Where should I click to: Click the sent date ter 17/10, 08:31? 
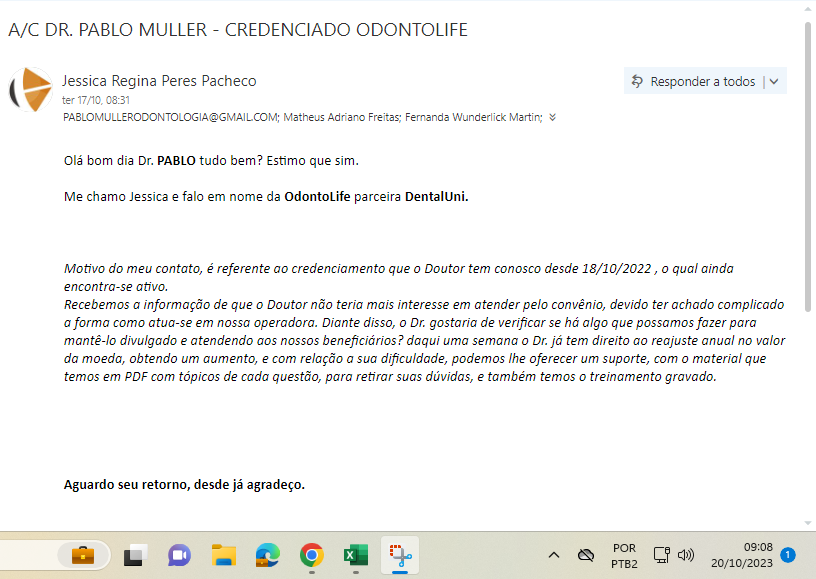coord(96,100)
